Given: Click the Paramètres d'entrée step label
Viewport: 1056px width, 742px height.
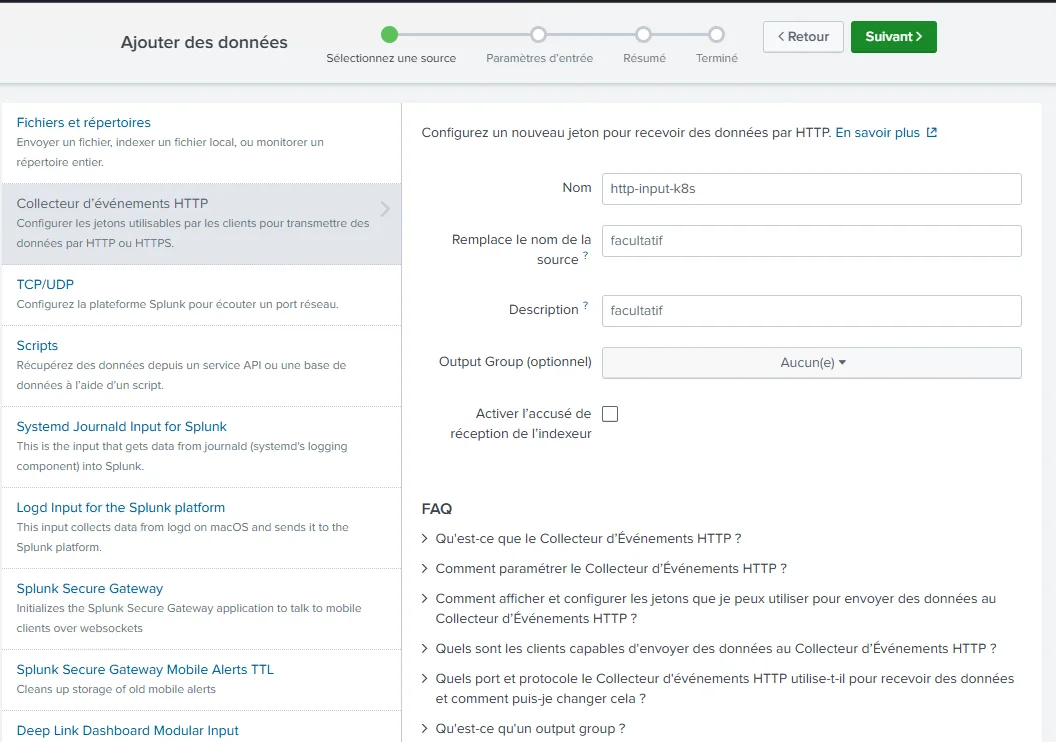Looking at the screenshot, I should 539,59.
